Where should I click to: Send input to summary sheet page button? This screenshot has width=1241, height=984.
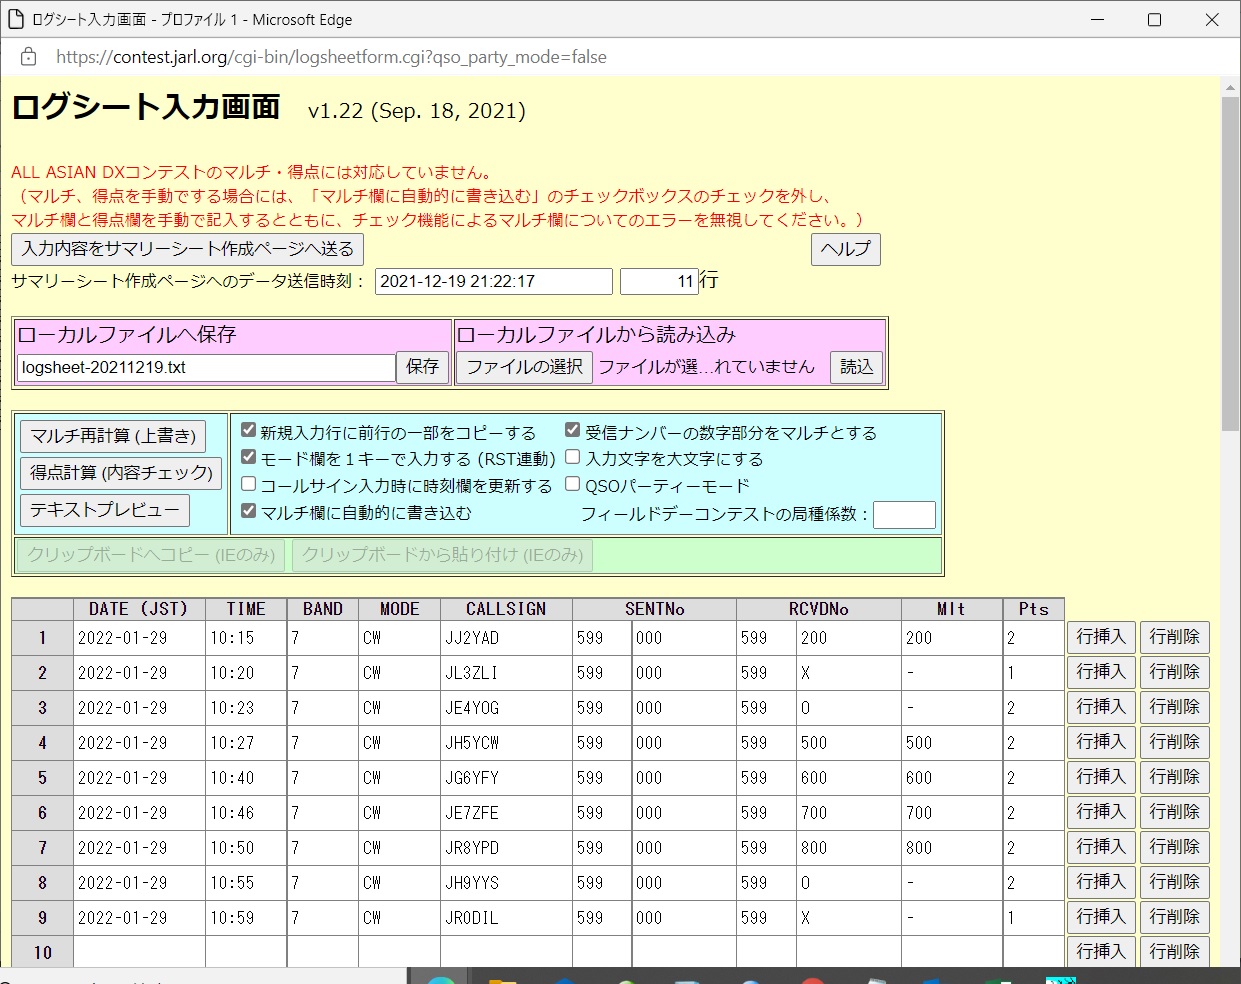[188, 249]
